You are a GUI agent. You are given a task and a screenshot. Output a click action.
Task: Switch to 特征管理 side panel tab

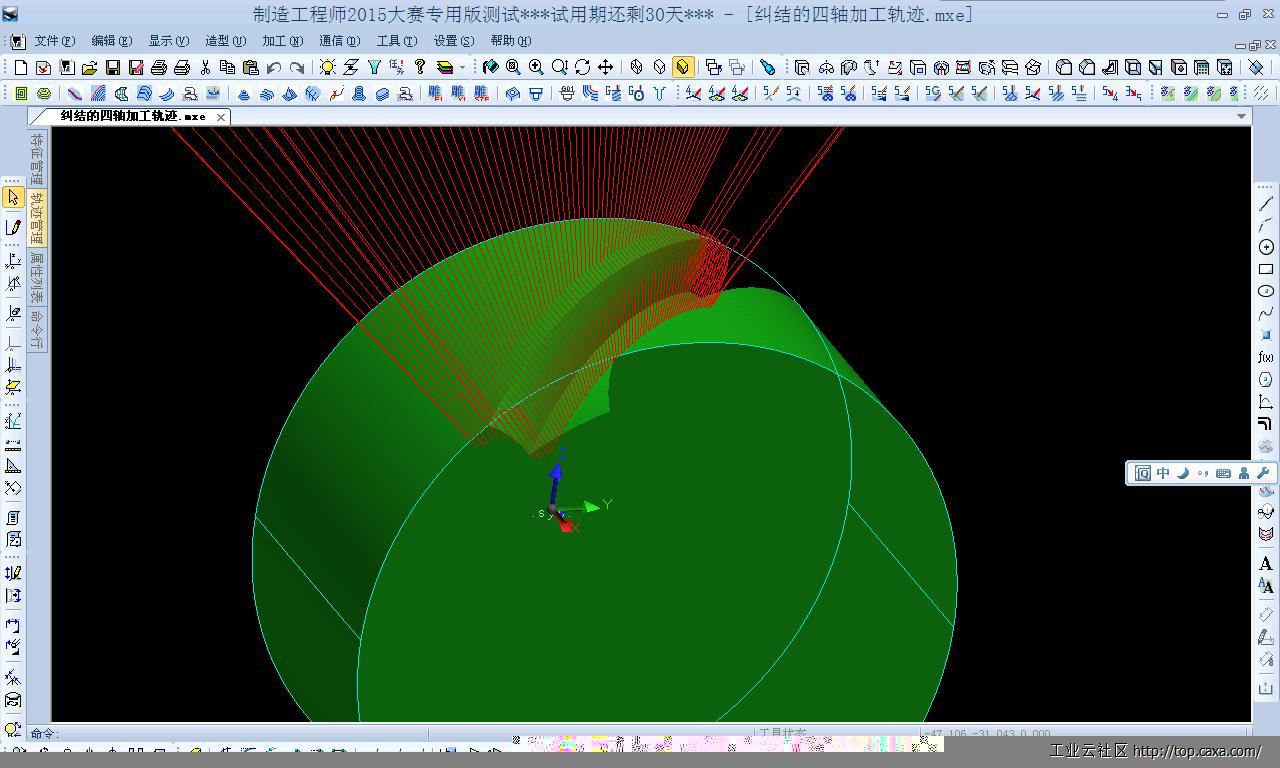(37, 160)
